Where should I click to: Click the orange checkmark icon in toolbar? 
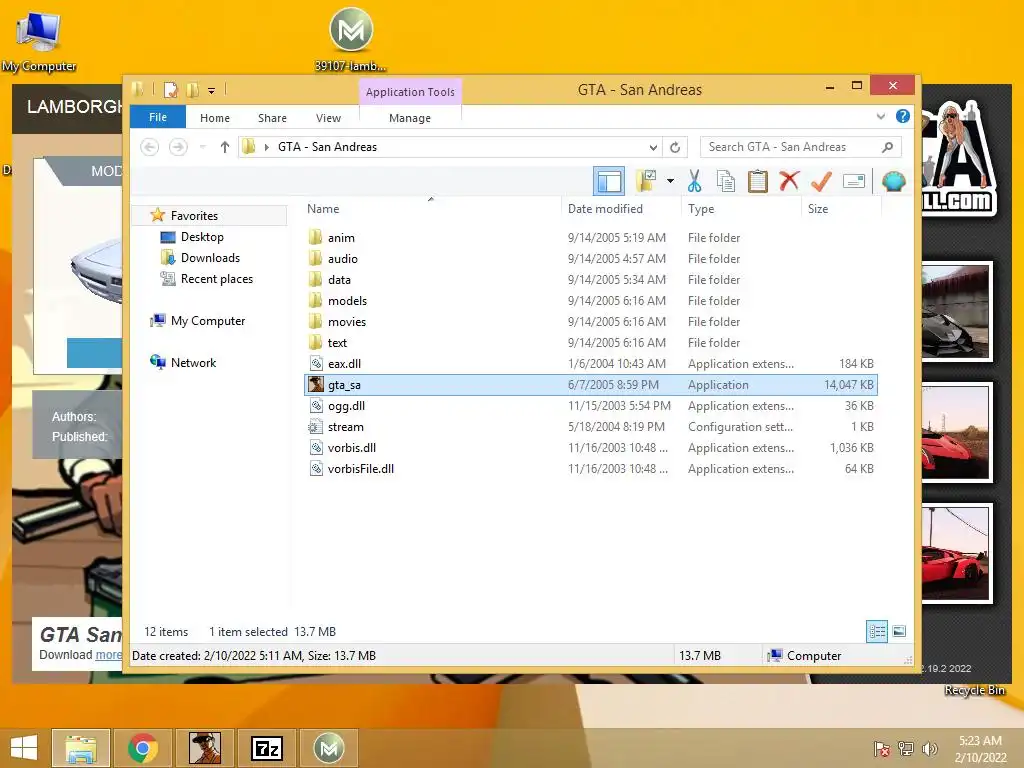click(821, 181)
